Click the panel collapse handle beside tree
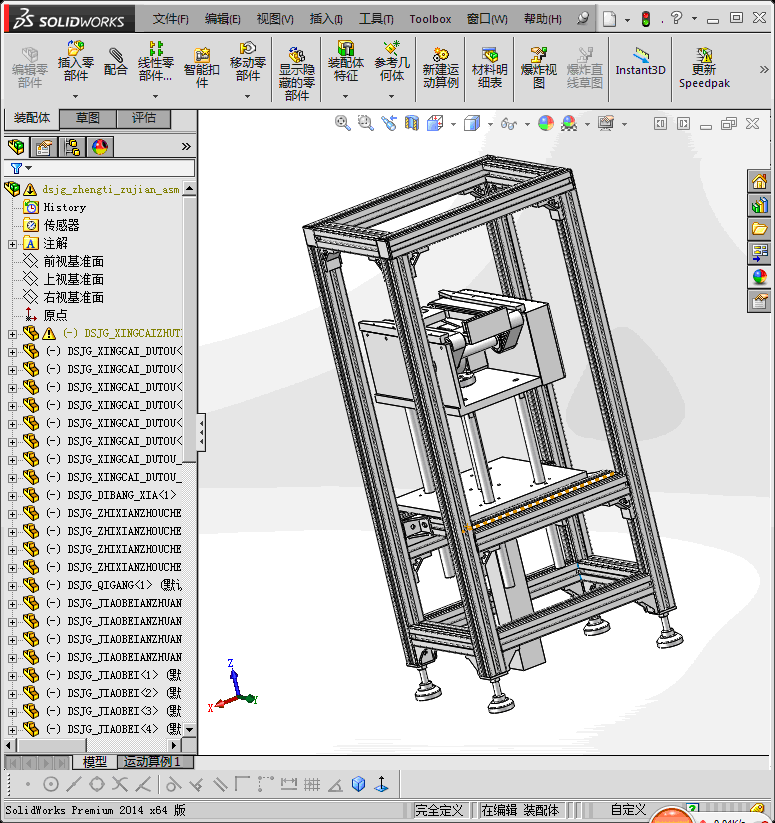 [201, 432]
